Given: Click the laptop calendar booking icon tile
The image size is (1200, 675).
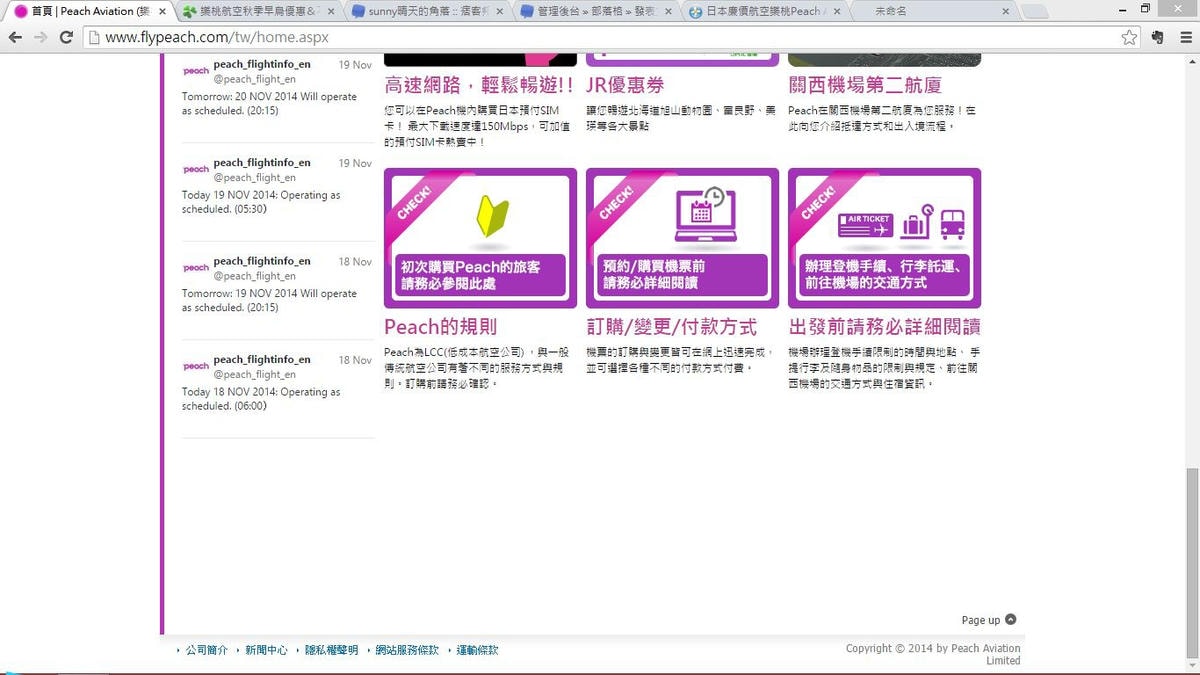Looking at the screenshot, I should [x=682, y=237].
